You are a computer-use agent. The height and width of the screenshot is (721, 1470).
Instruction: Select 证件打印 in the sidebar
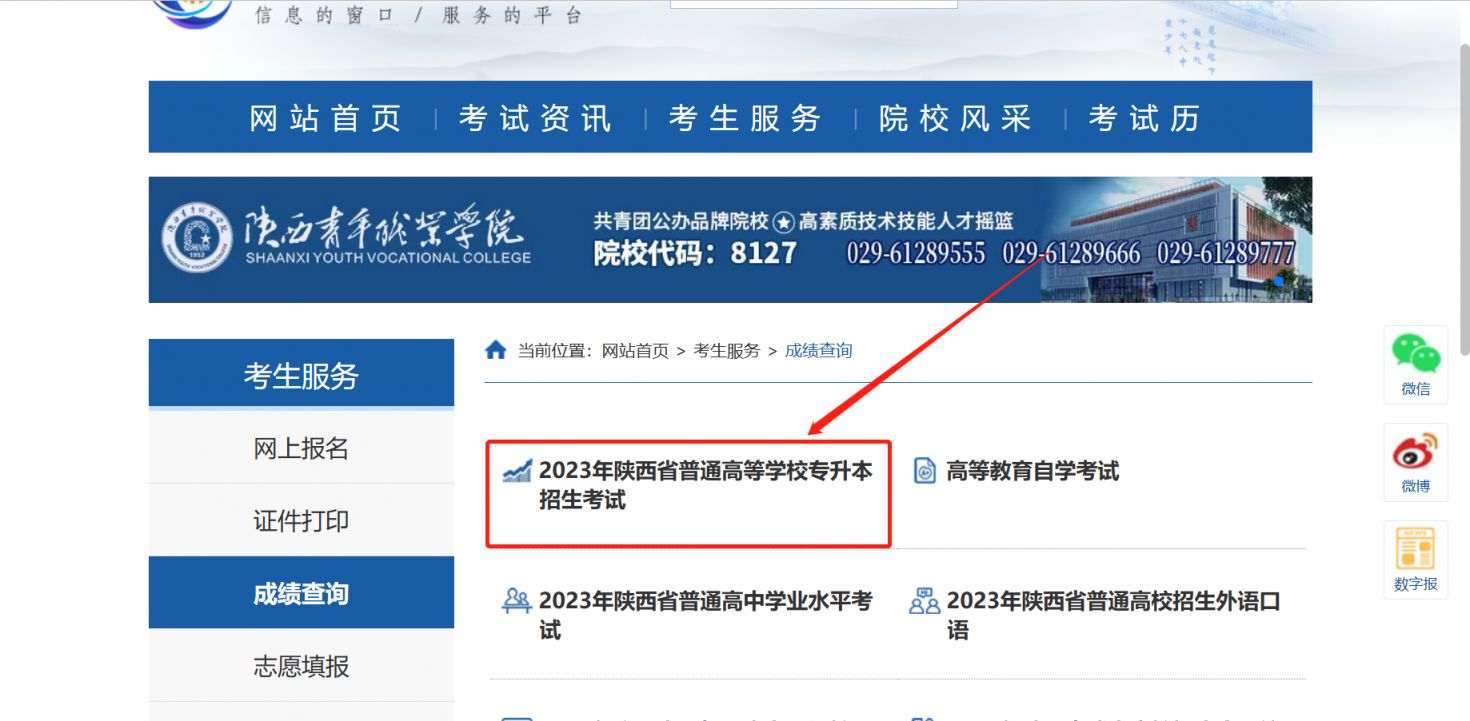[301, 521]
